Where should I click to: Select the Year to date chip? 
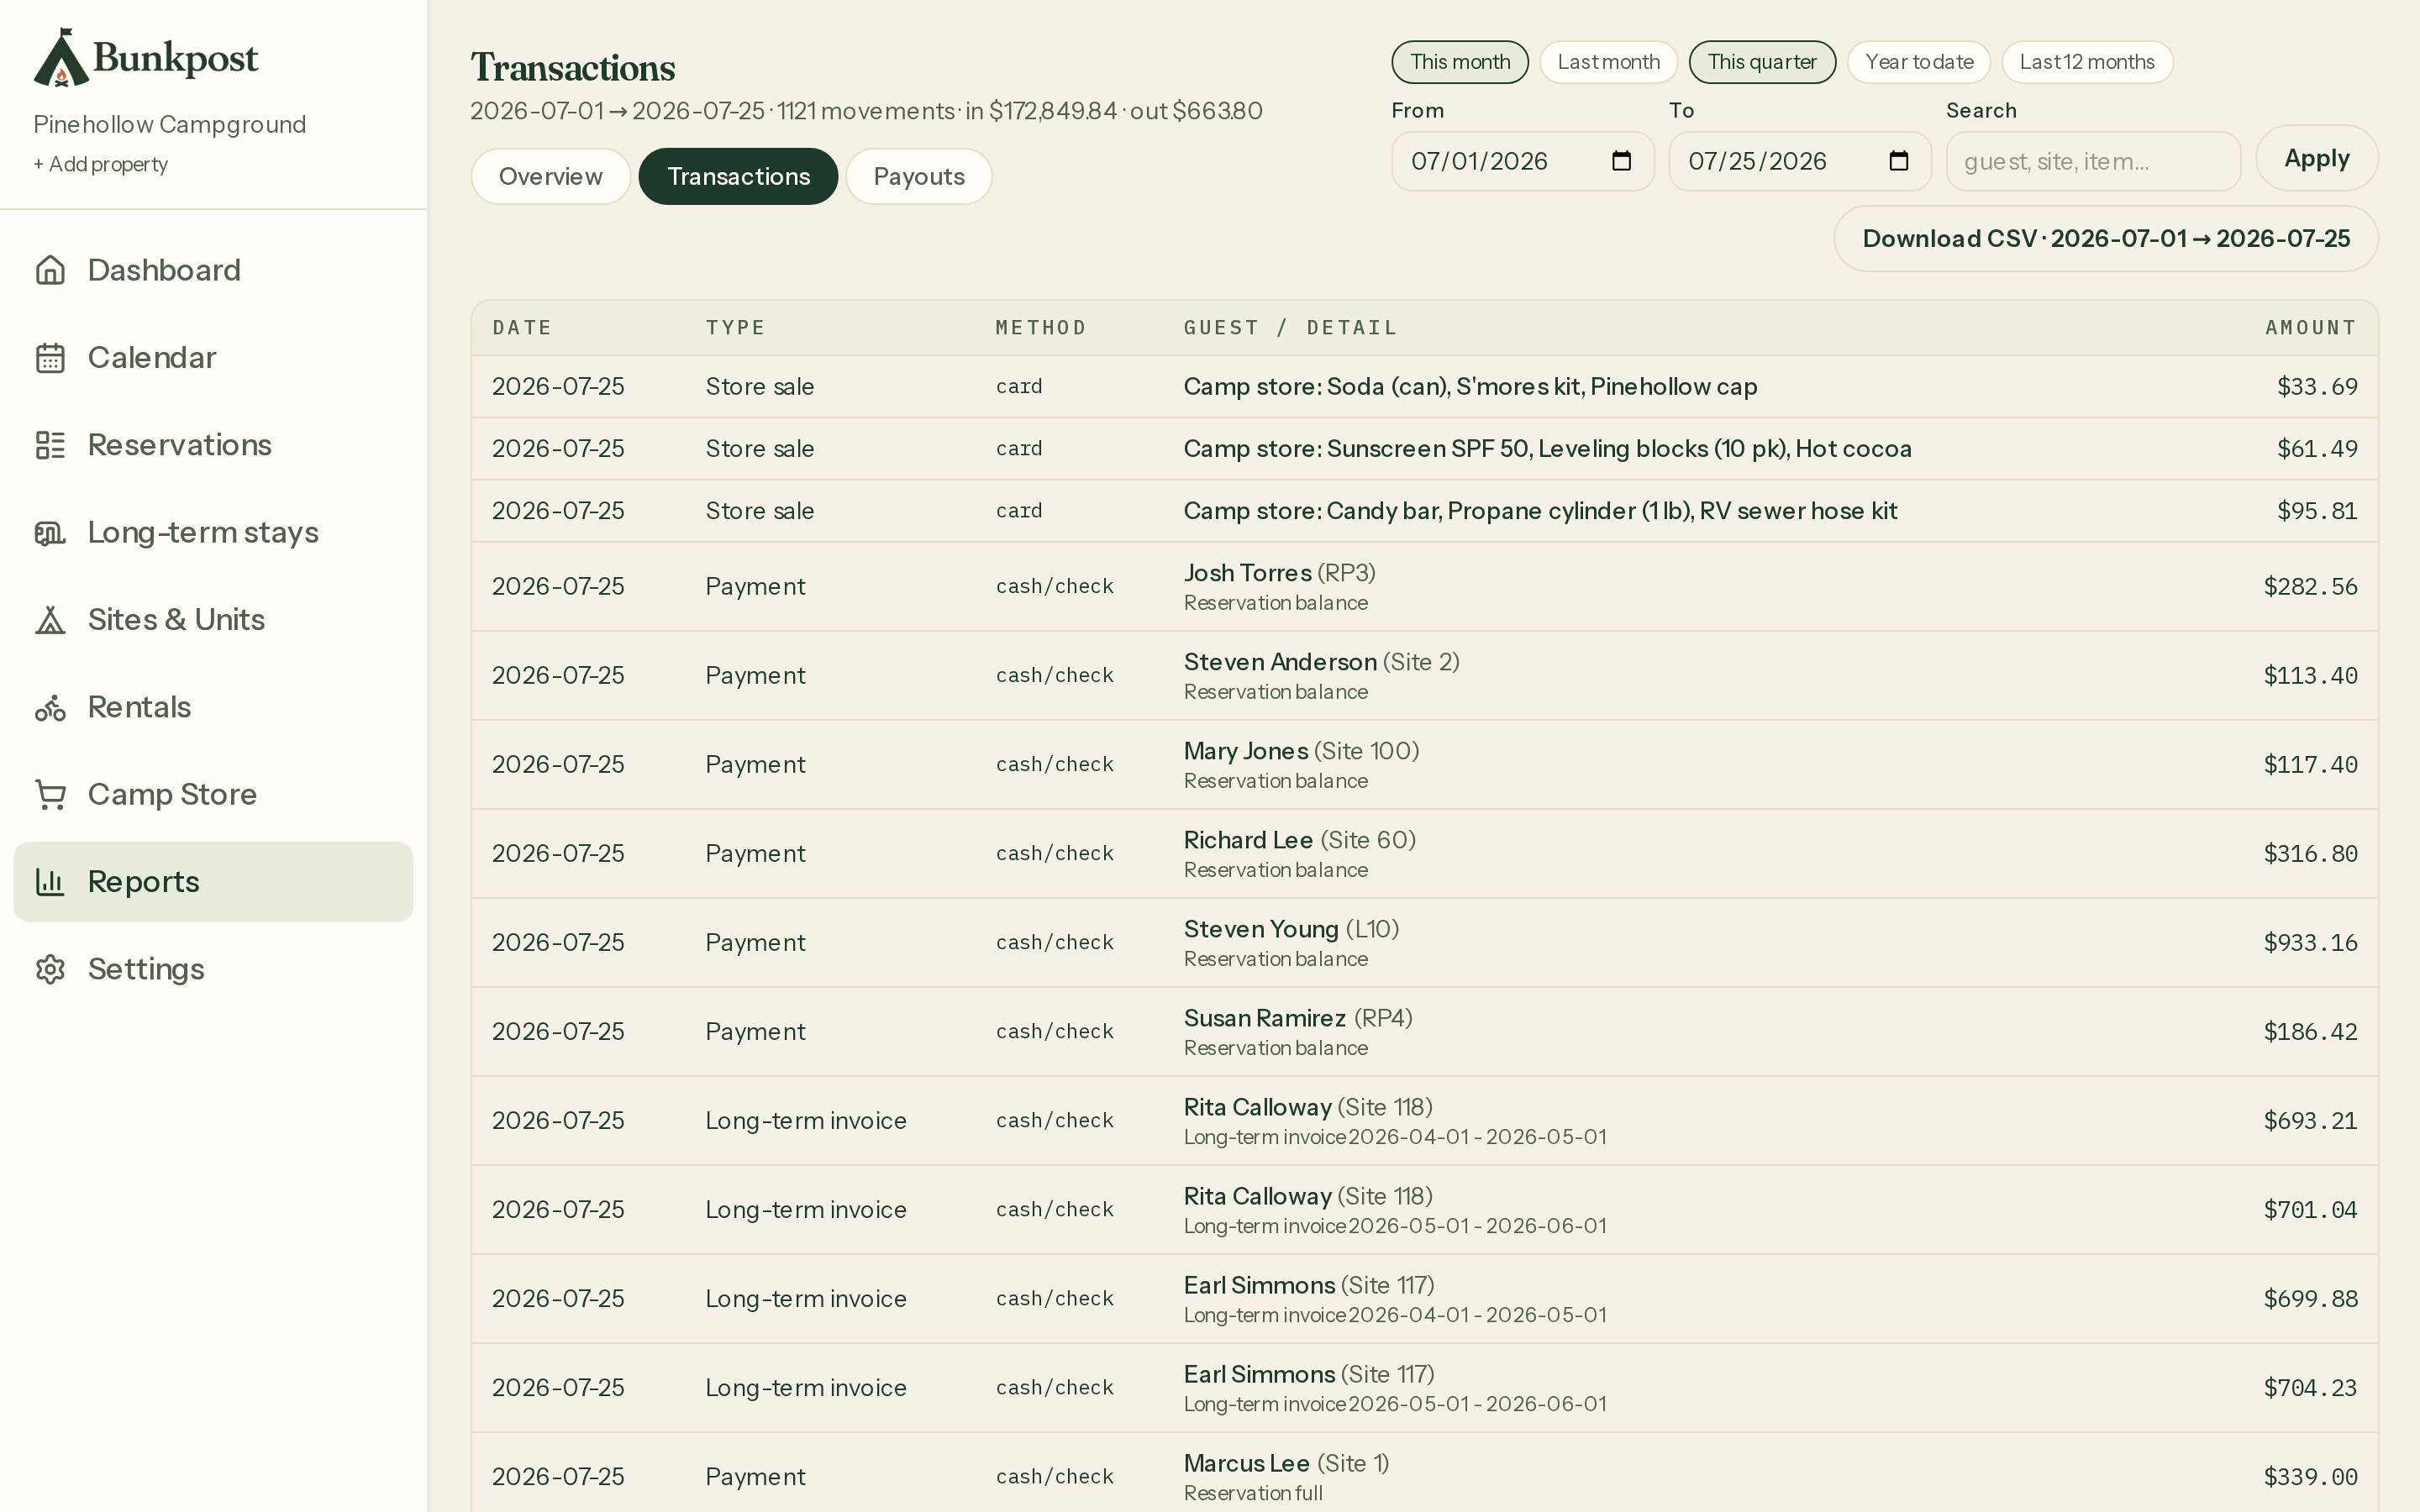coord(1919,62)
